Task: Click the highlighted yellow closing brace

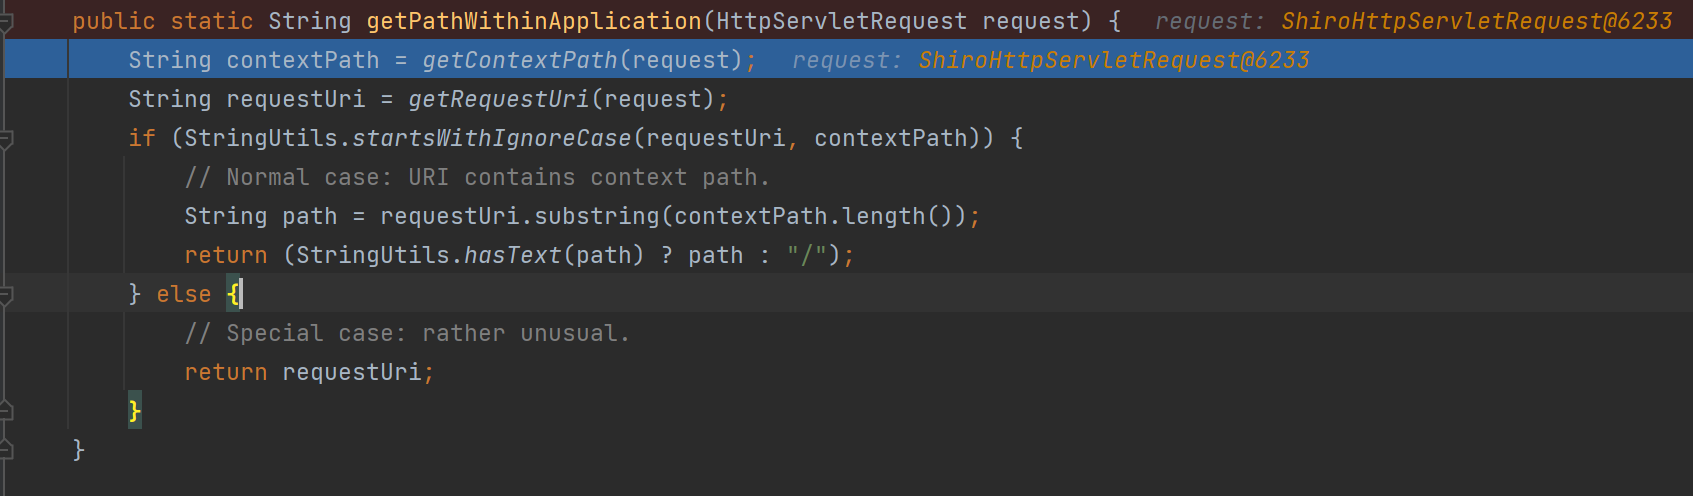Action: point(134,411)
